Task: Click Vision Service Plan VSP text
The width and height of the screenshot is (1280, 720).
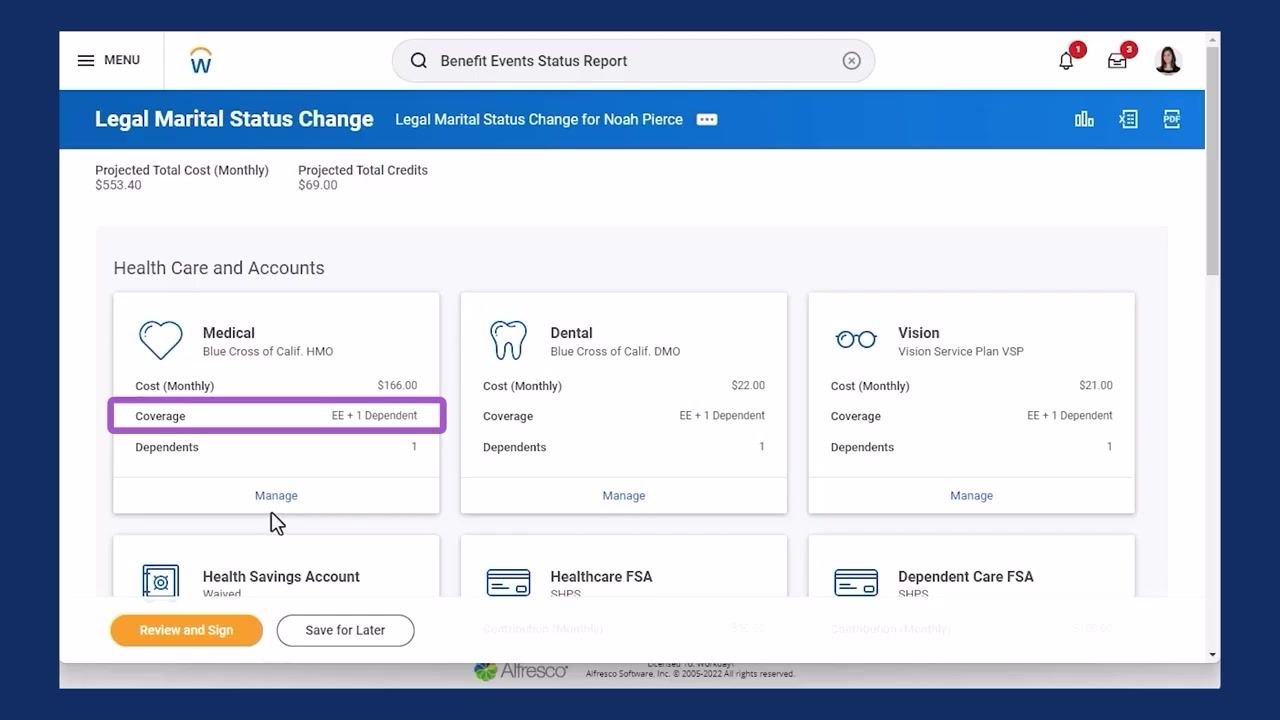Action: (x=961, y=352)
